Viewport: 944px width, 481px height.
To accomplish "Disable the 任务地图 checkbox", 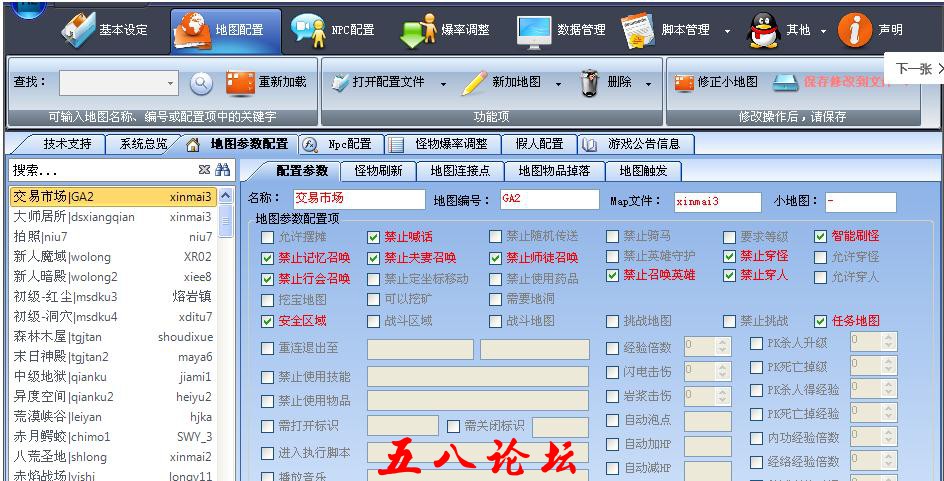I will coord(820,321).
